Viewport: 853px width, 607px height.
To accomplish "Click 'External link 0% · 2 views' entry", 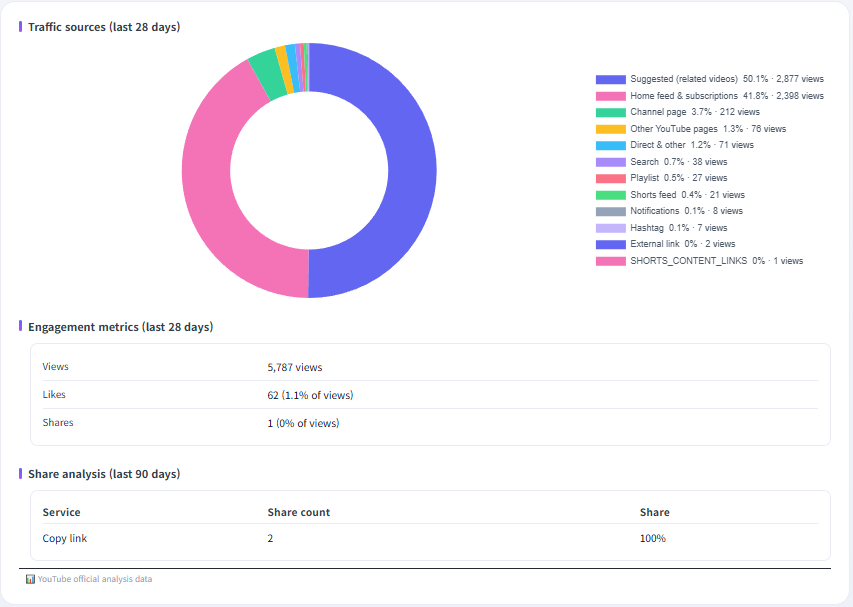I will coord(683,244).
